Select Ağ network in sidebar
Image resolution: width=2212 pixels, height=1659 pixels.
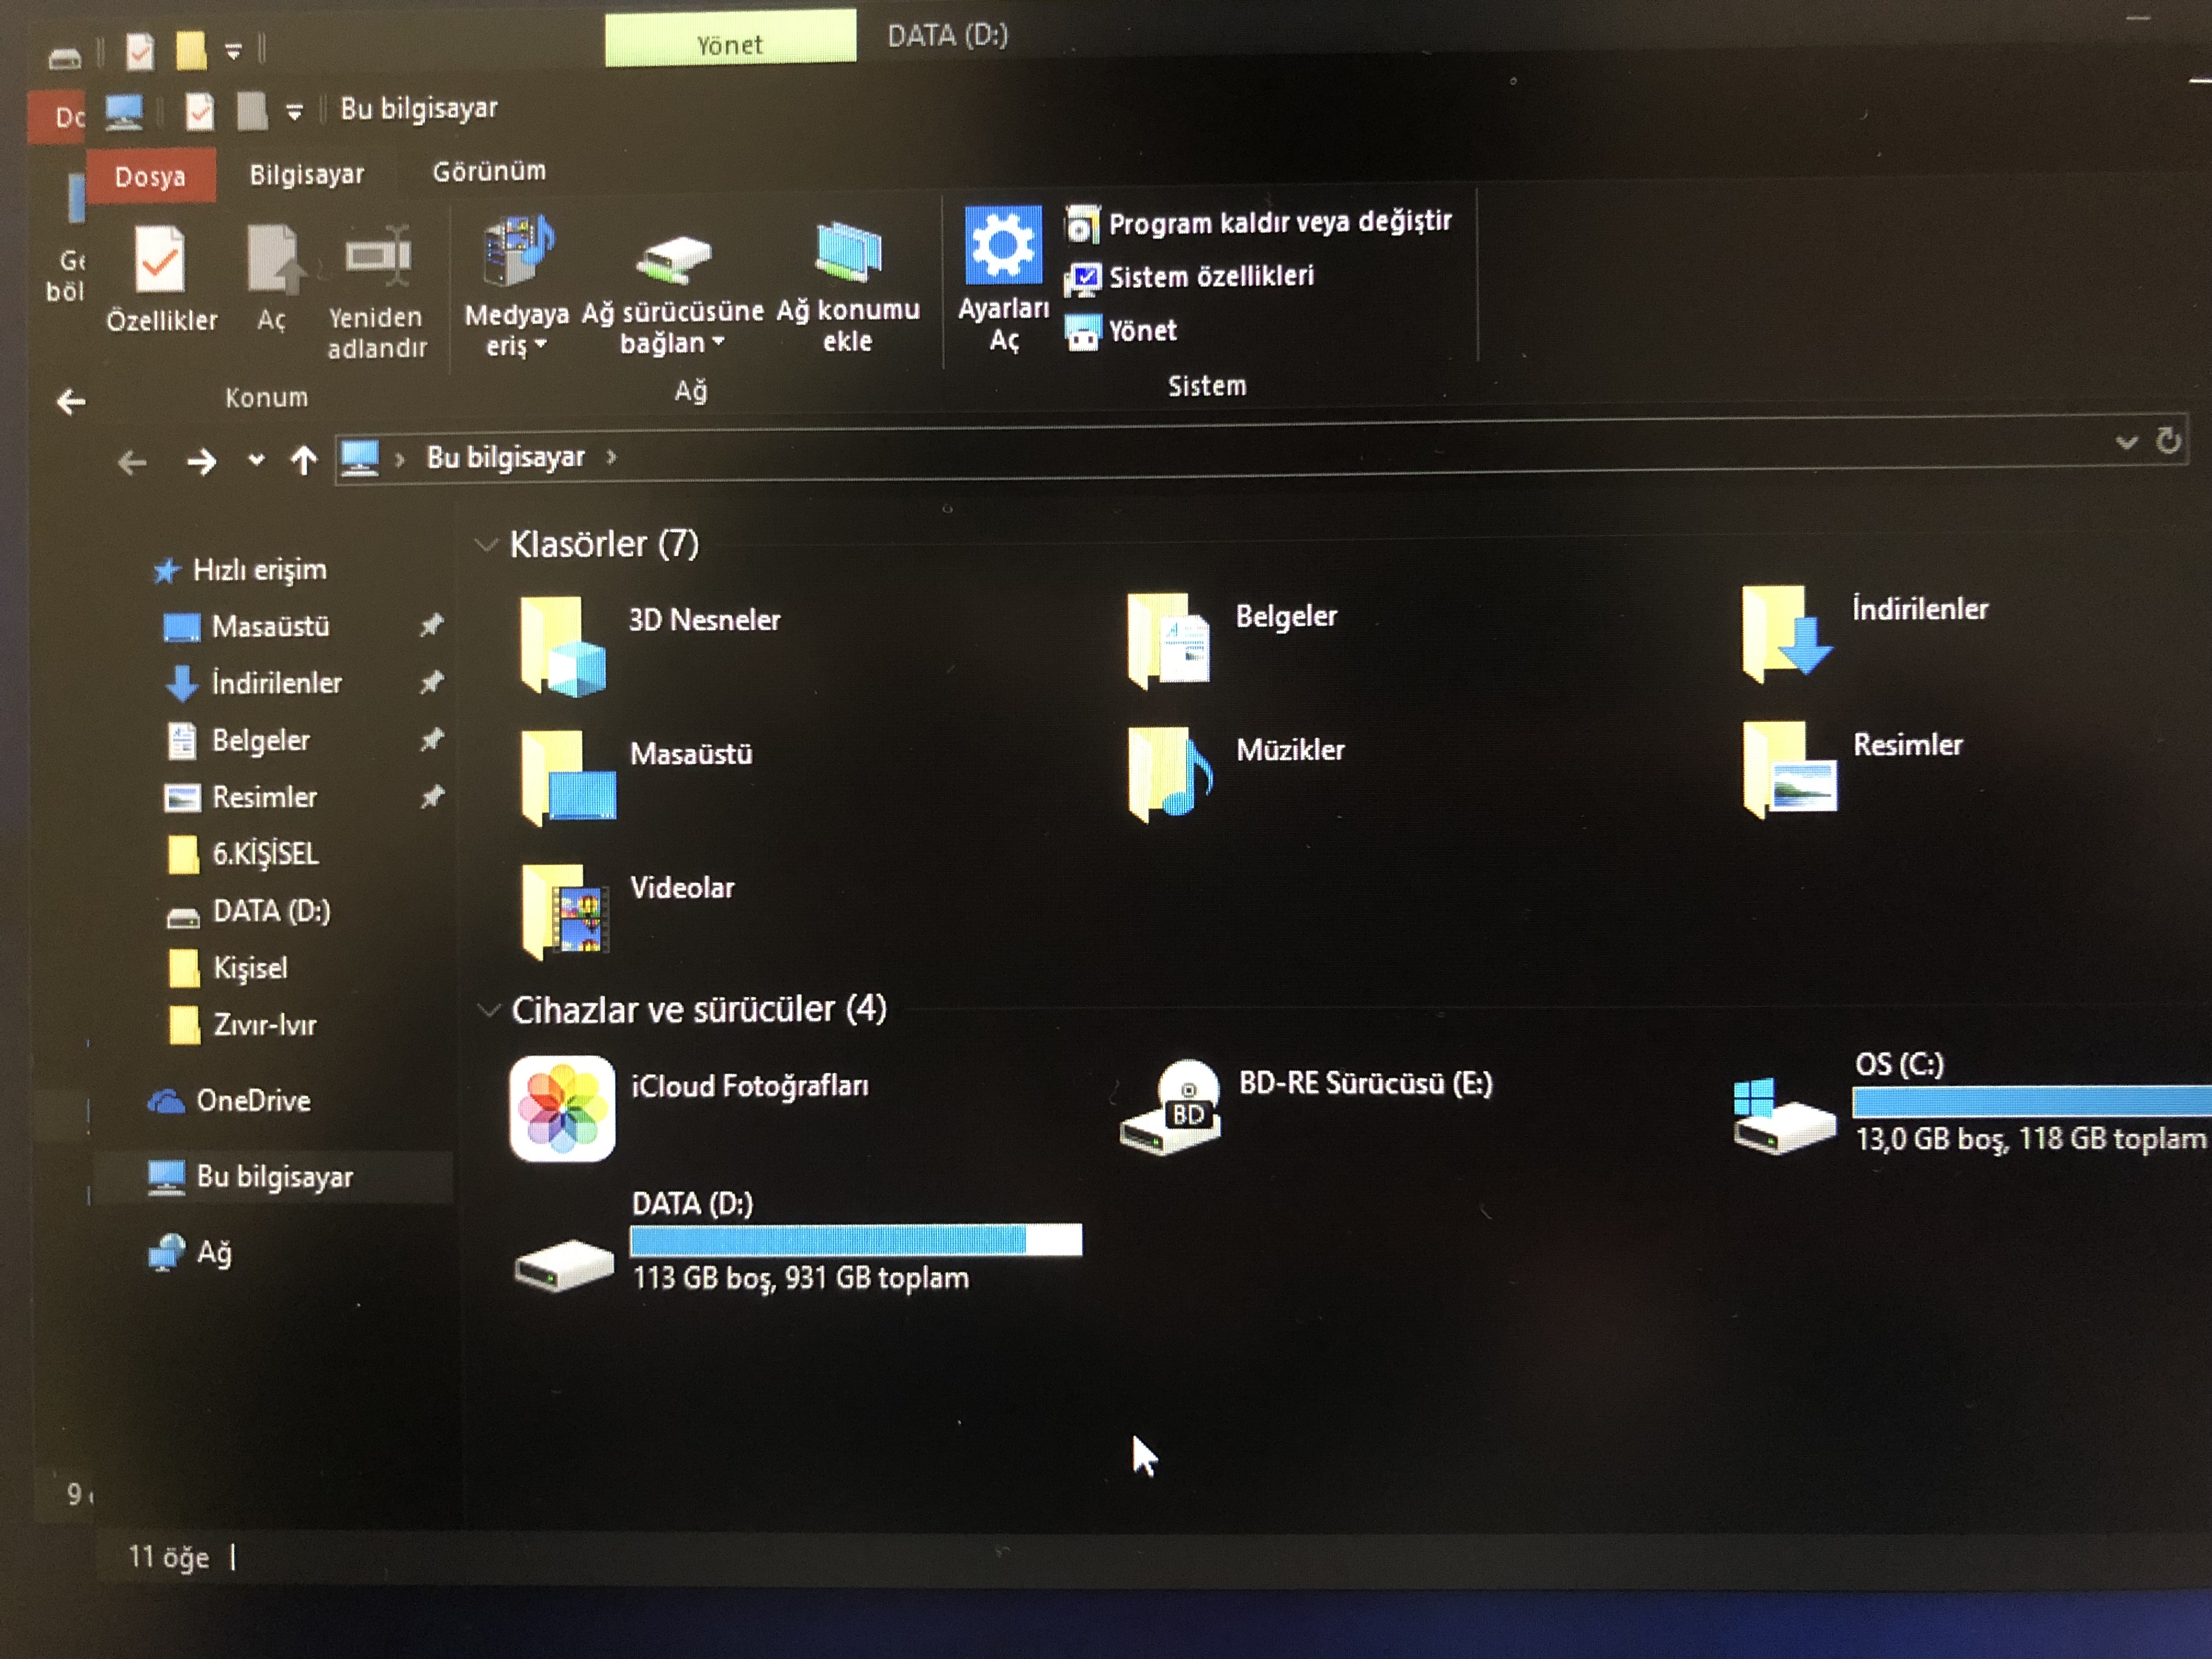tap(190, 1253)
